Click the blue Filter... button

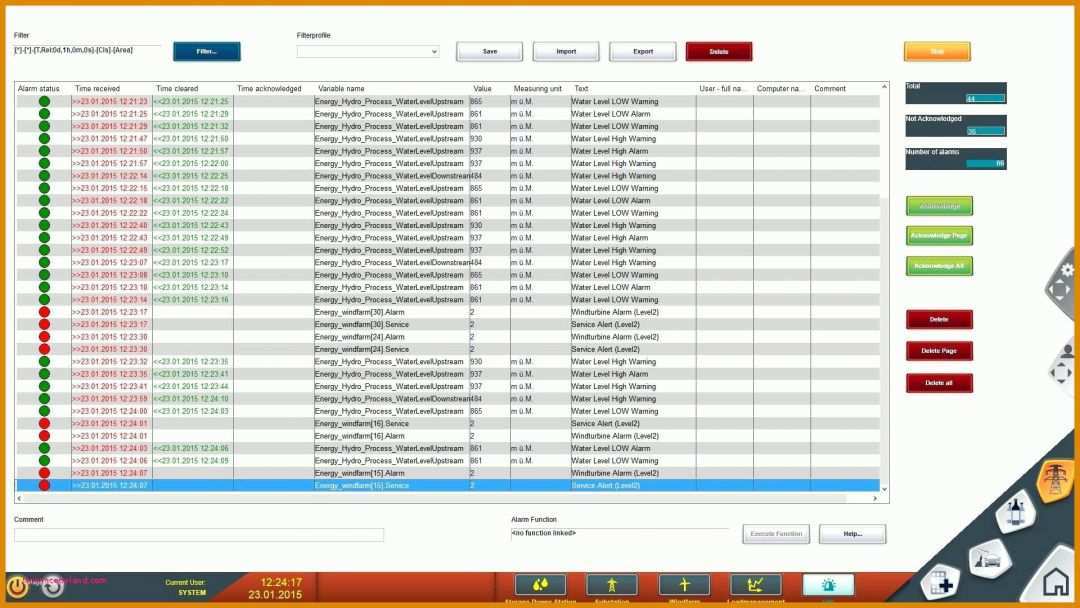coord(207,52)
